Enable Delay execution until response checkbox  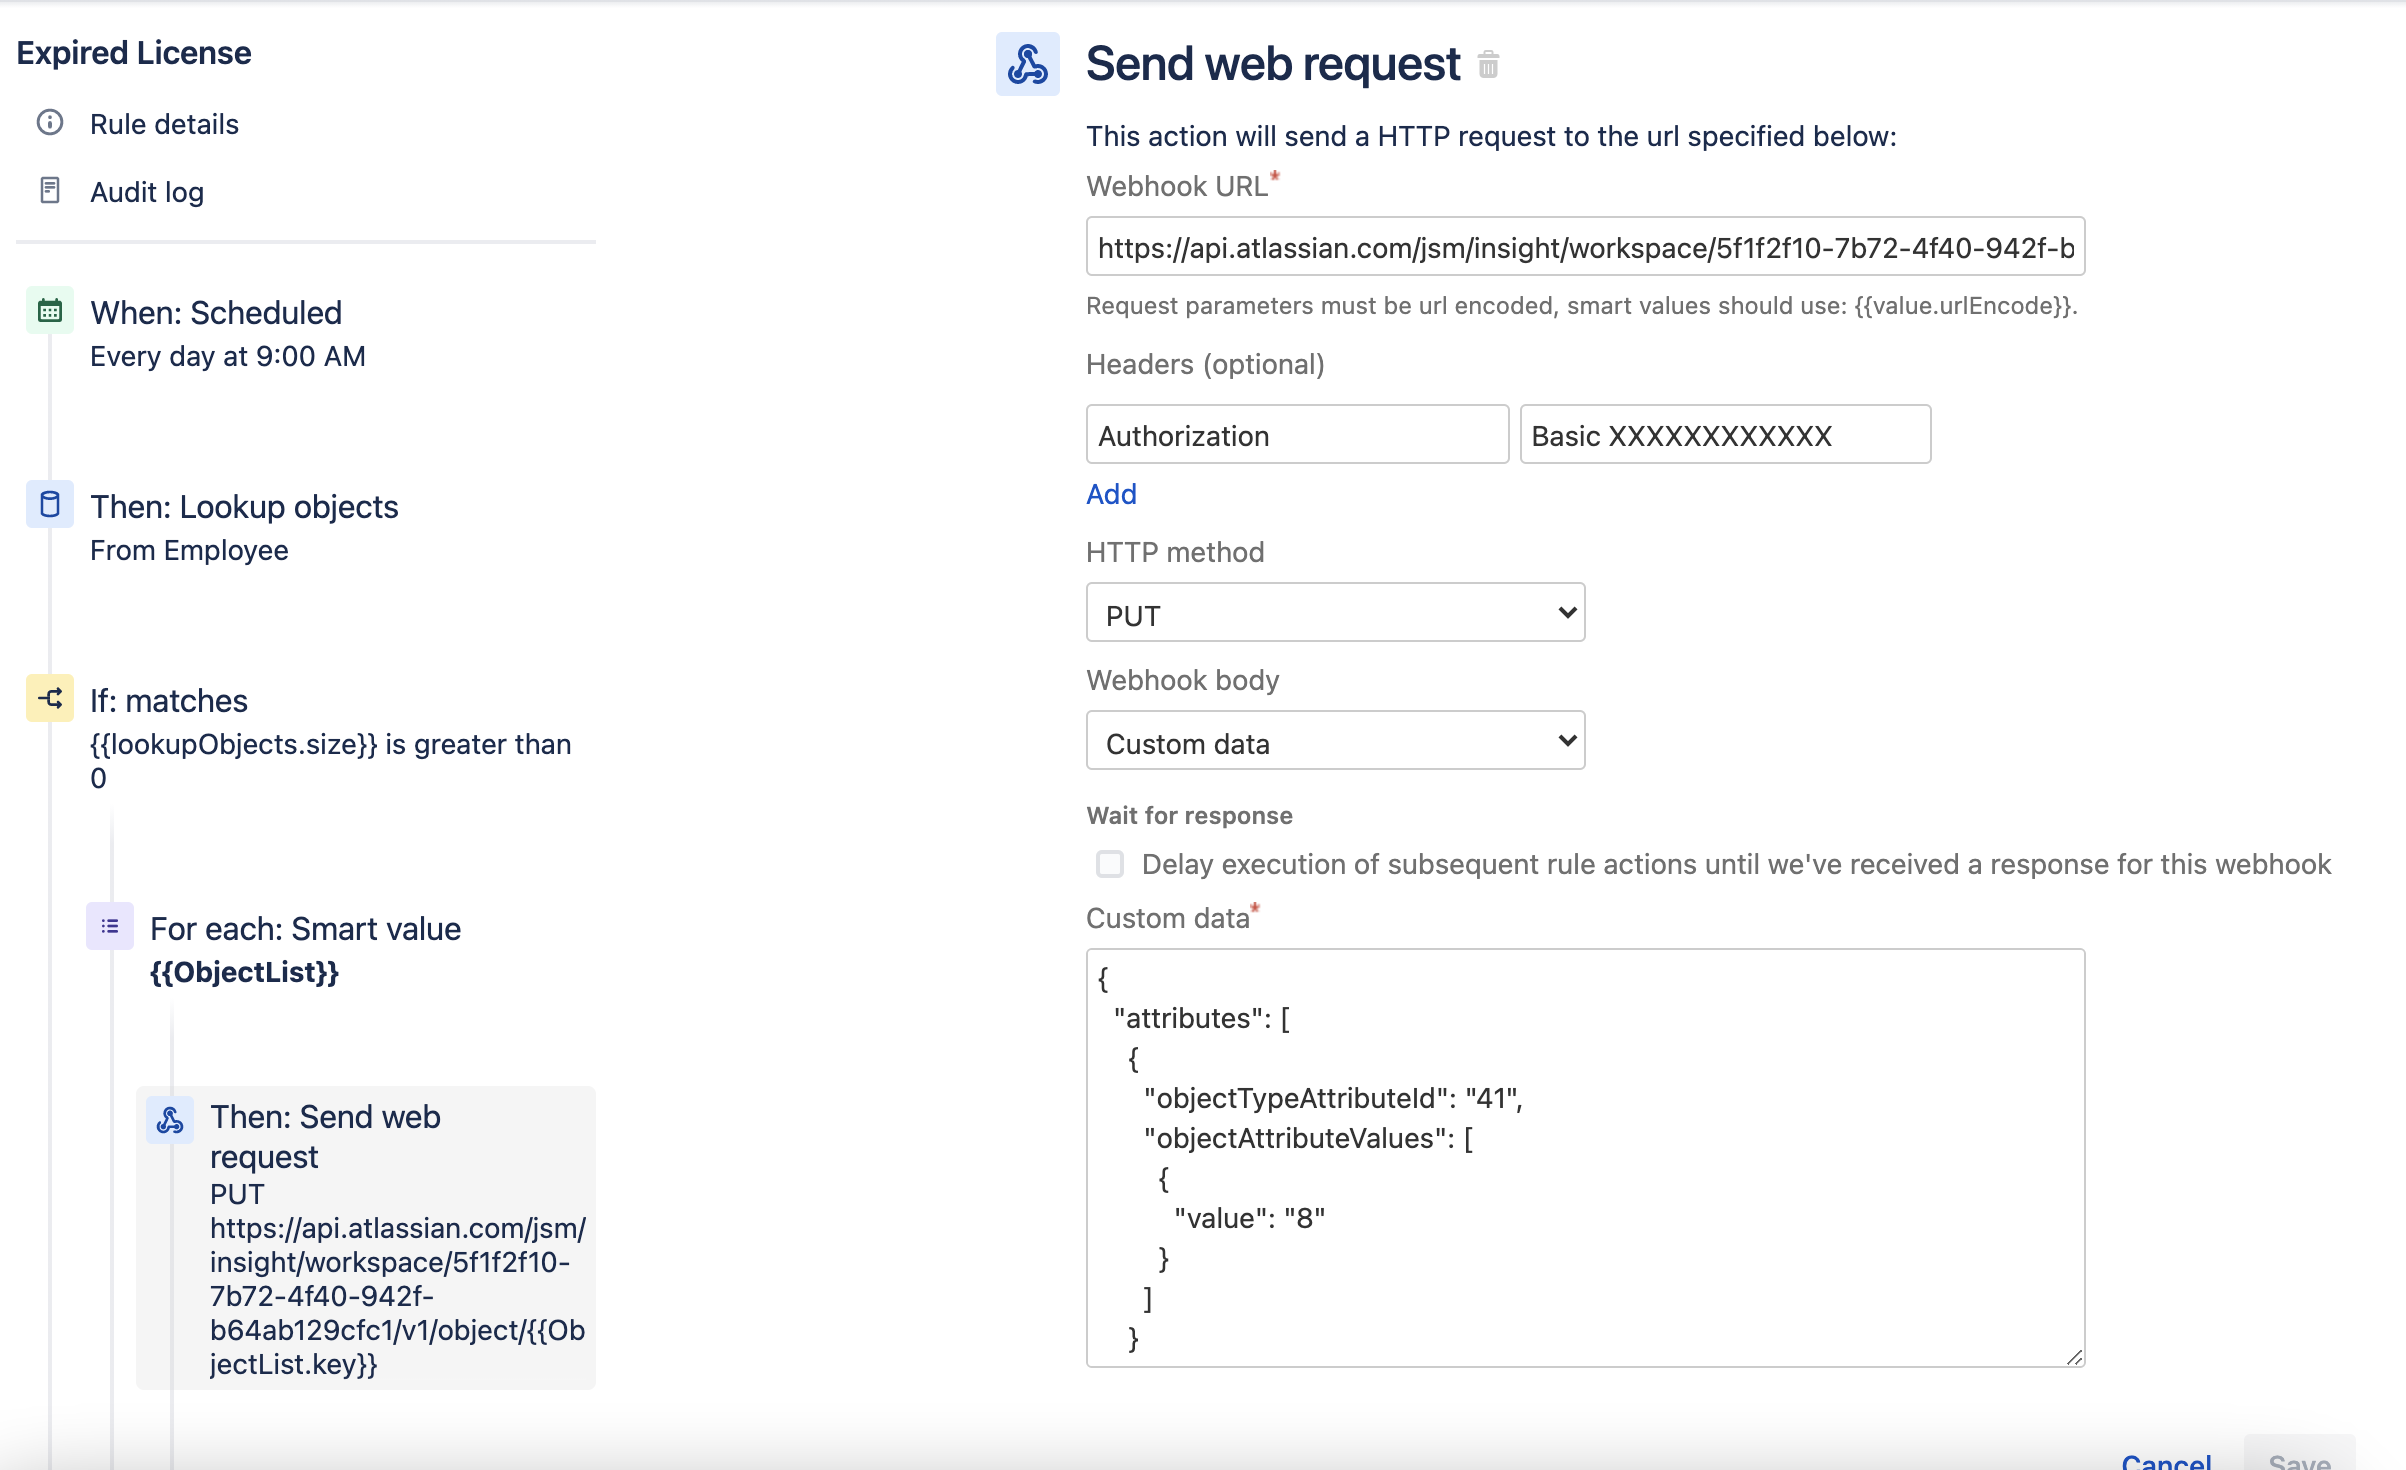(x=1110, y=864)
